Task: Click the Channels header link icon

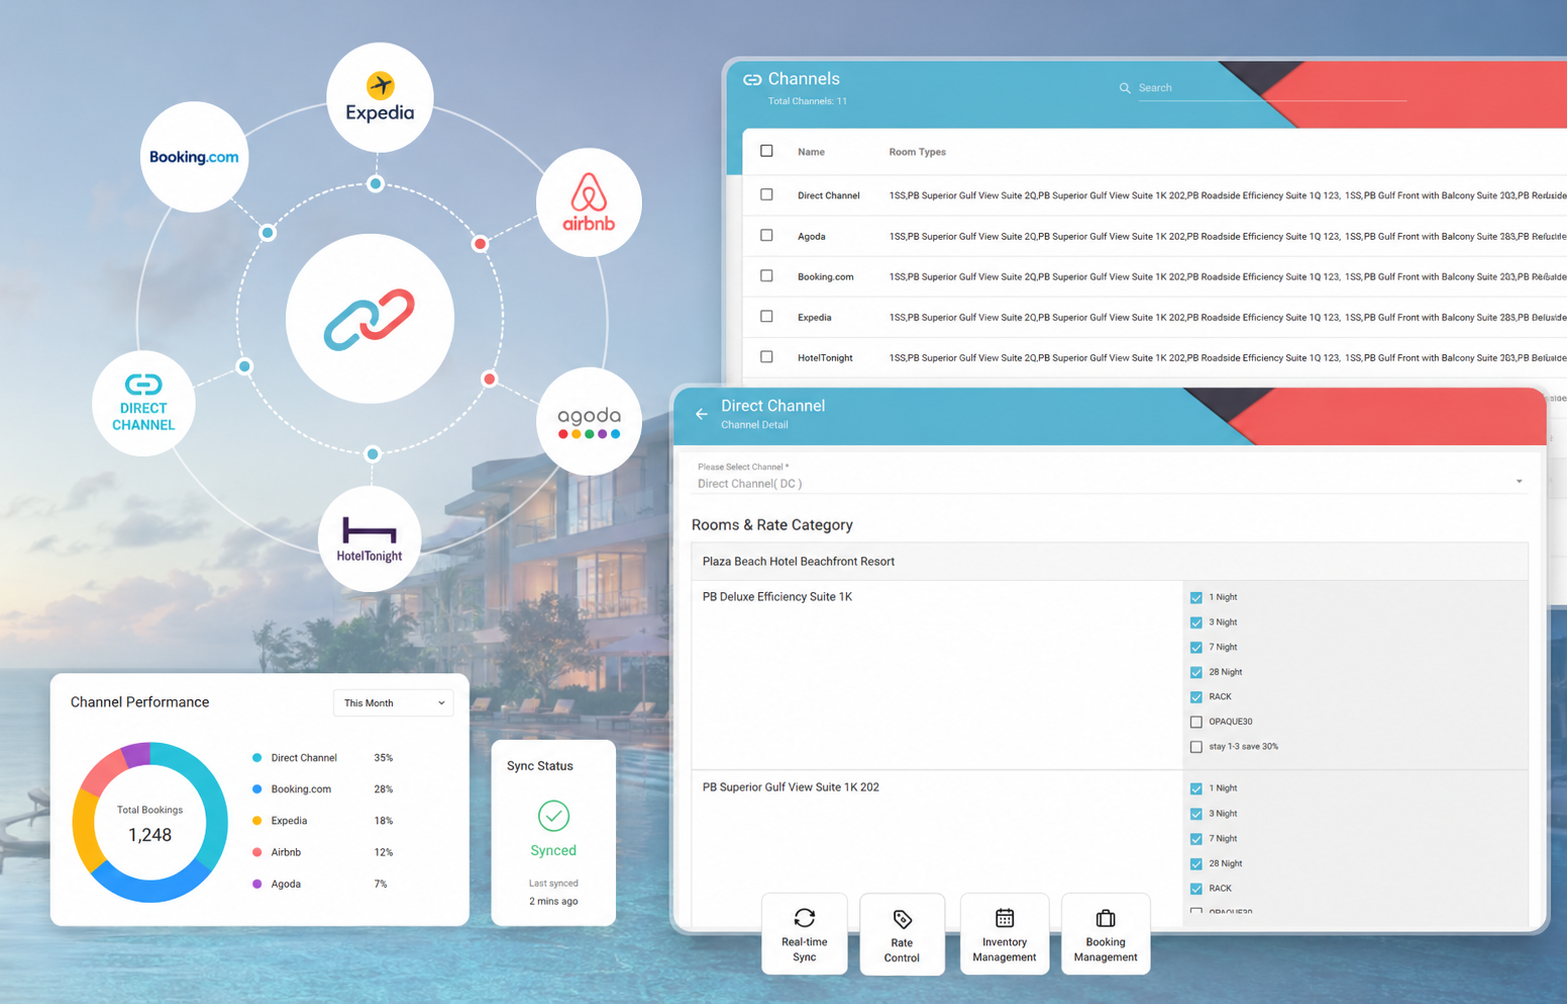Action: [x=752, y=79]
